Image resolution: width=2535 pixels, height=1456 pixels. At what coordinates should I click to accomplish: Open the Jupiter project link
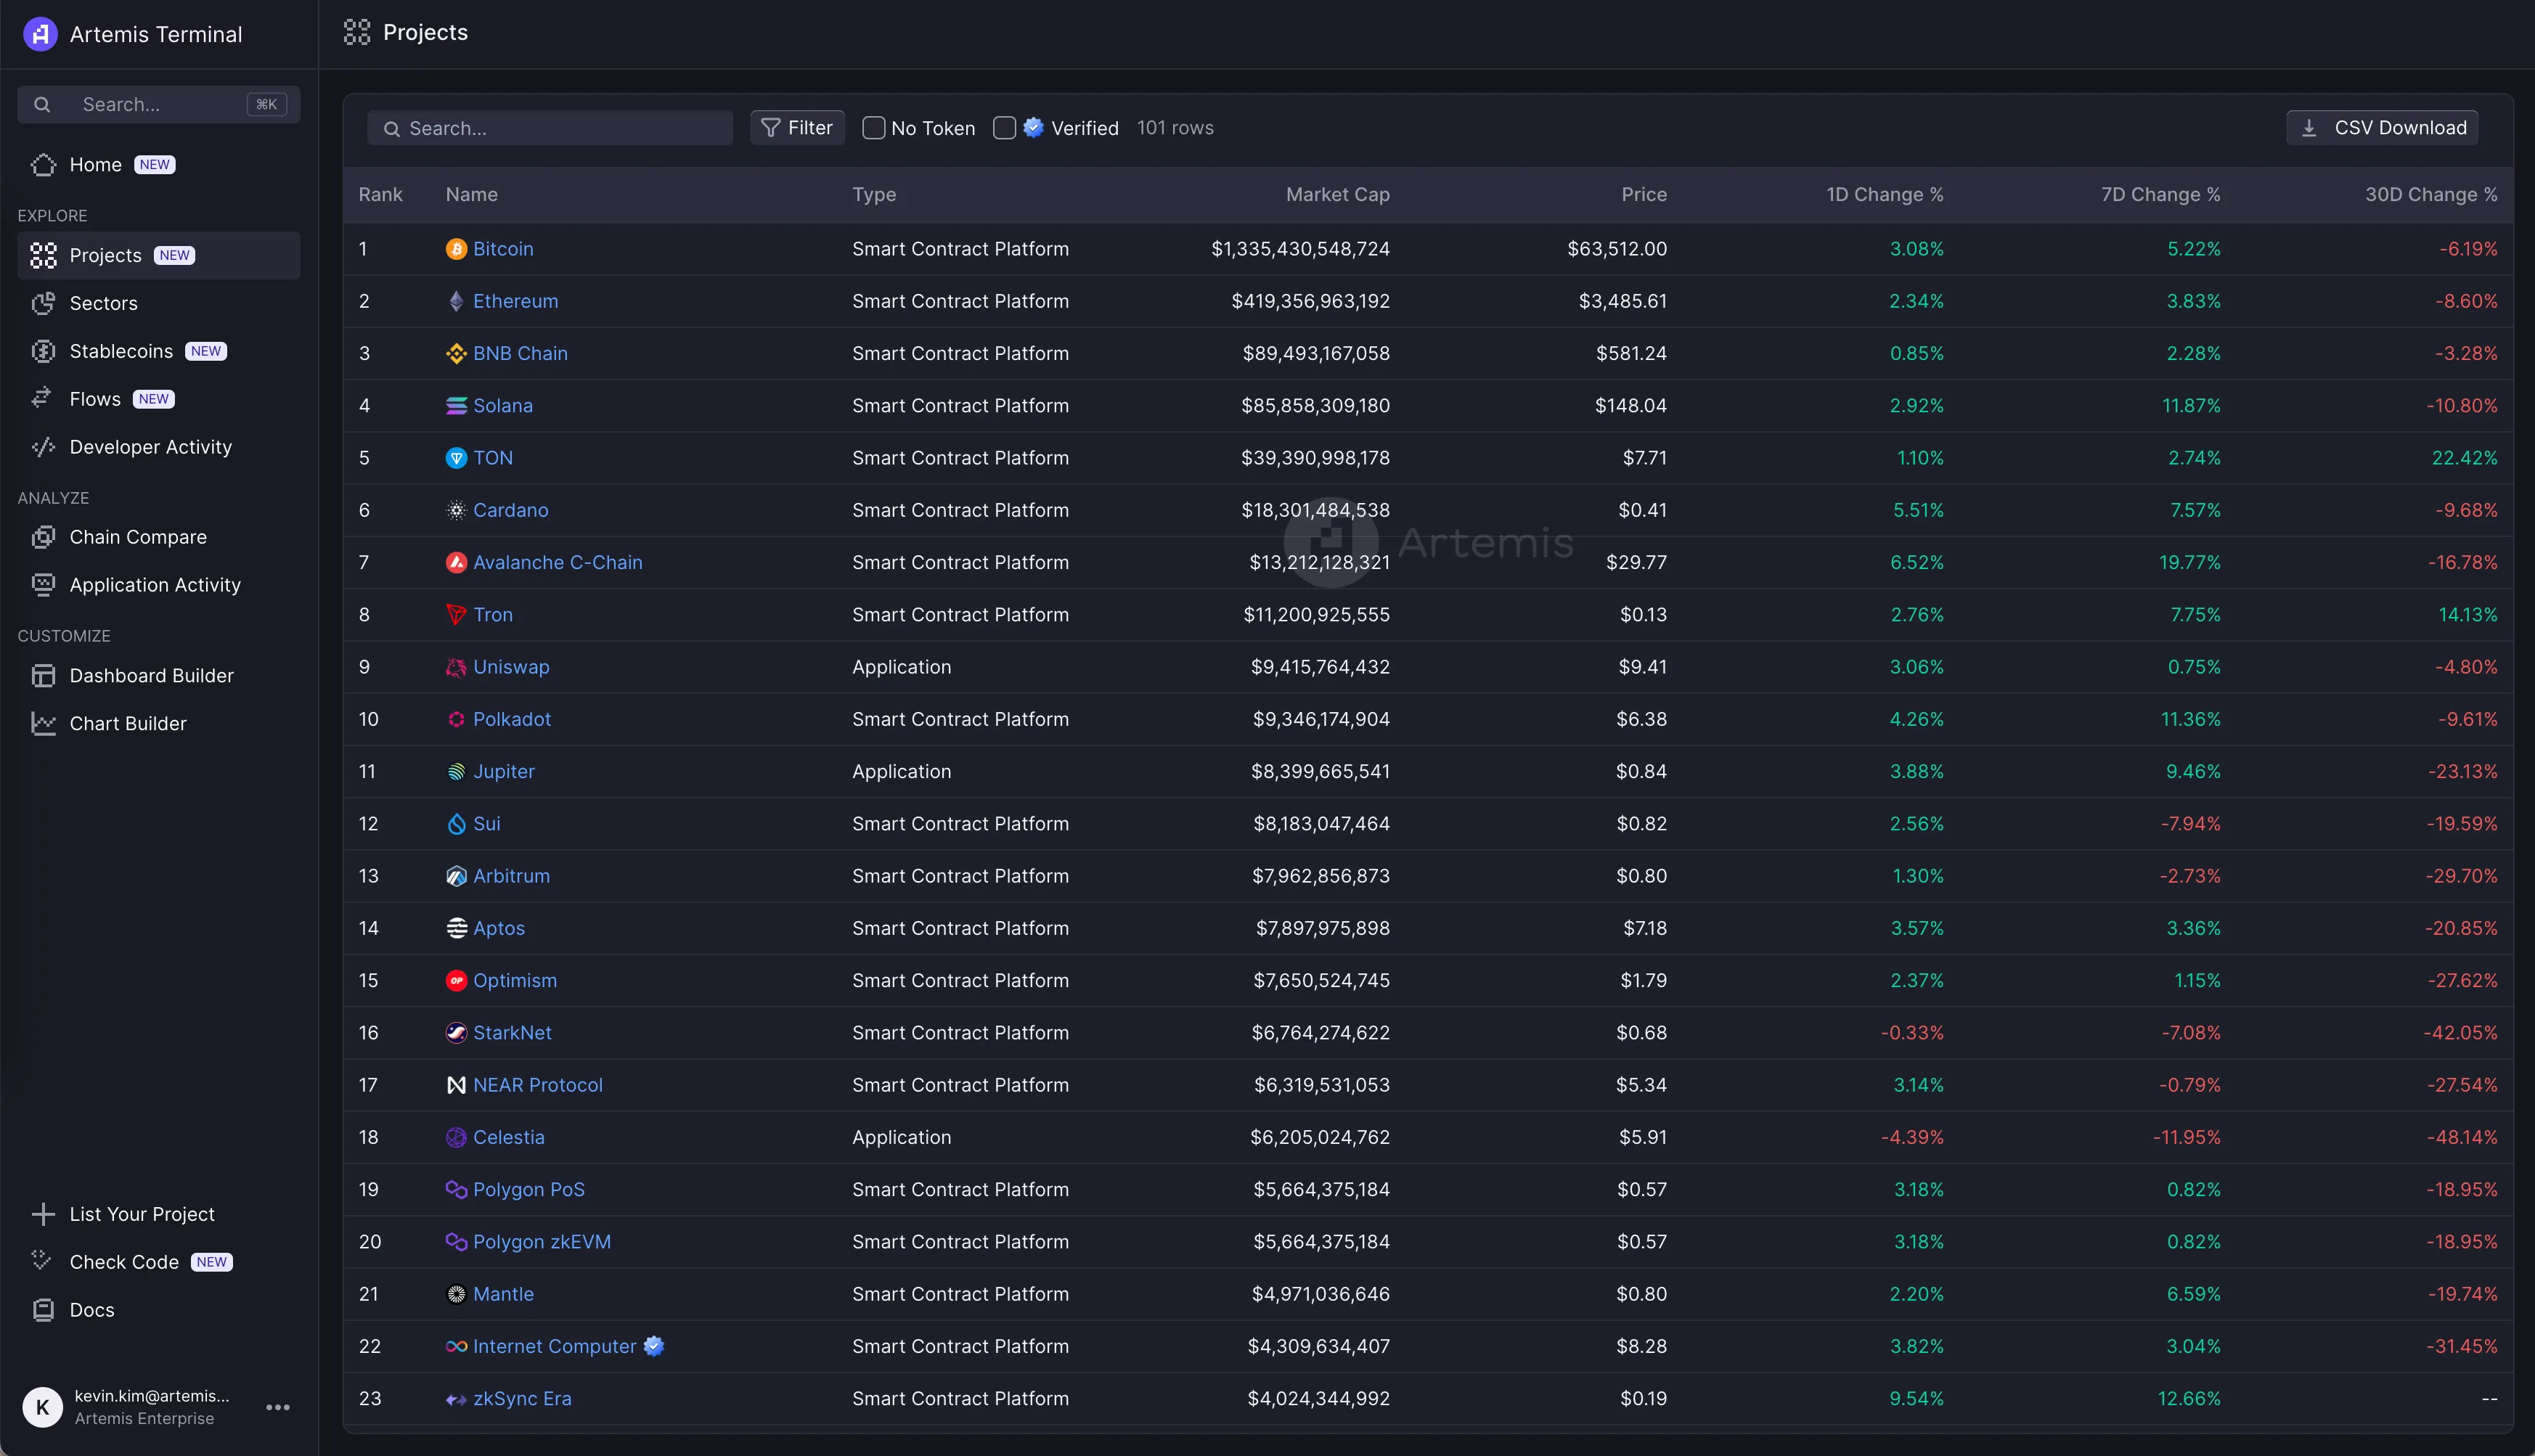point(504,772)
